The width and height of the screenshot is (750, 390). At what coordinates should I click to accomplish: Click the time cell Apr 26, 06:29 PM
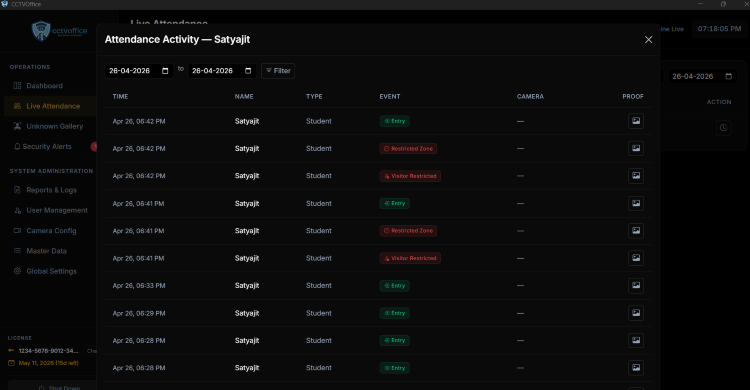(x=139, y=313)
